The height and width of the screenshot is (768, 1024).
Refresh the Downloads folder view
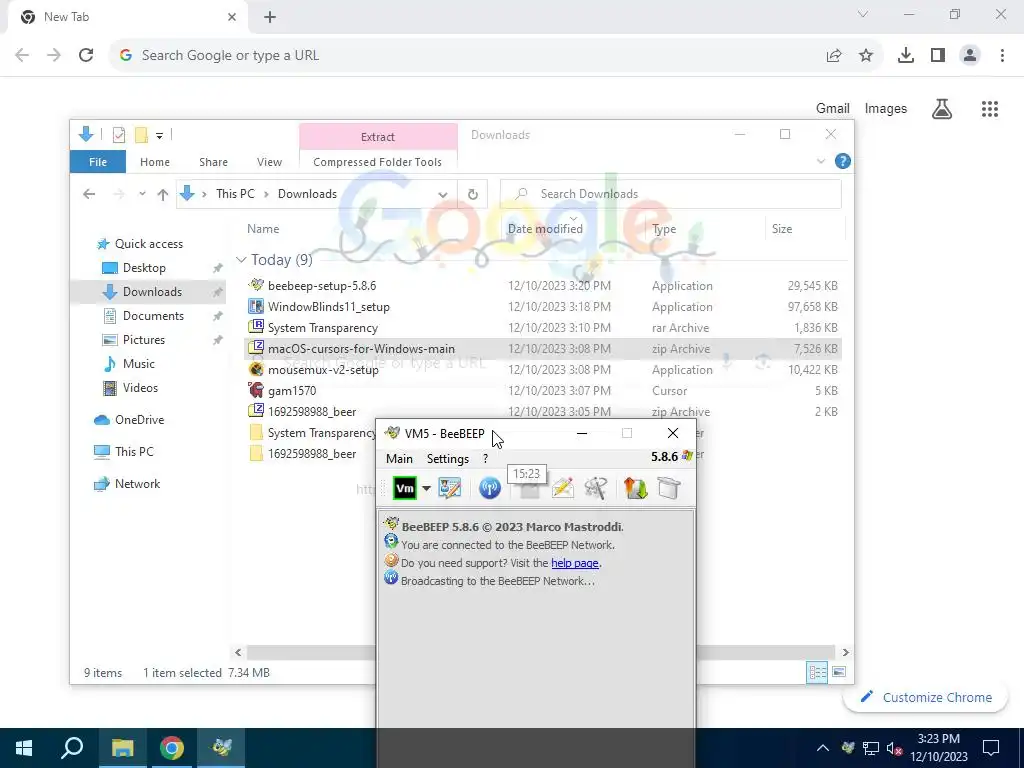(473, 194)
